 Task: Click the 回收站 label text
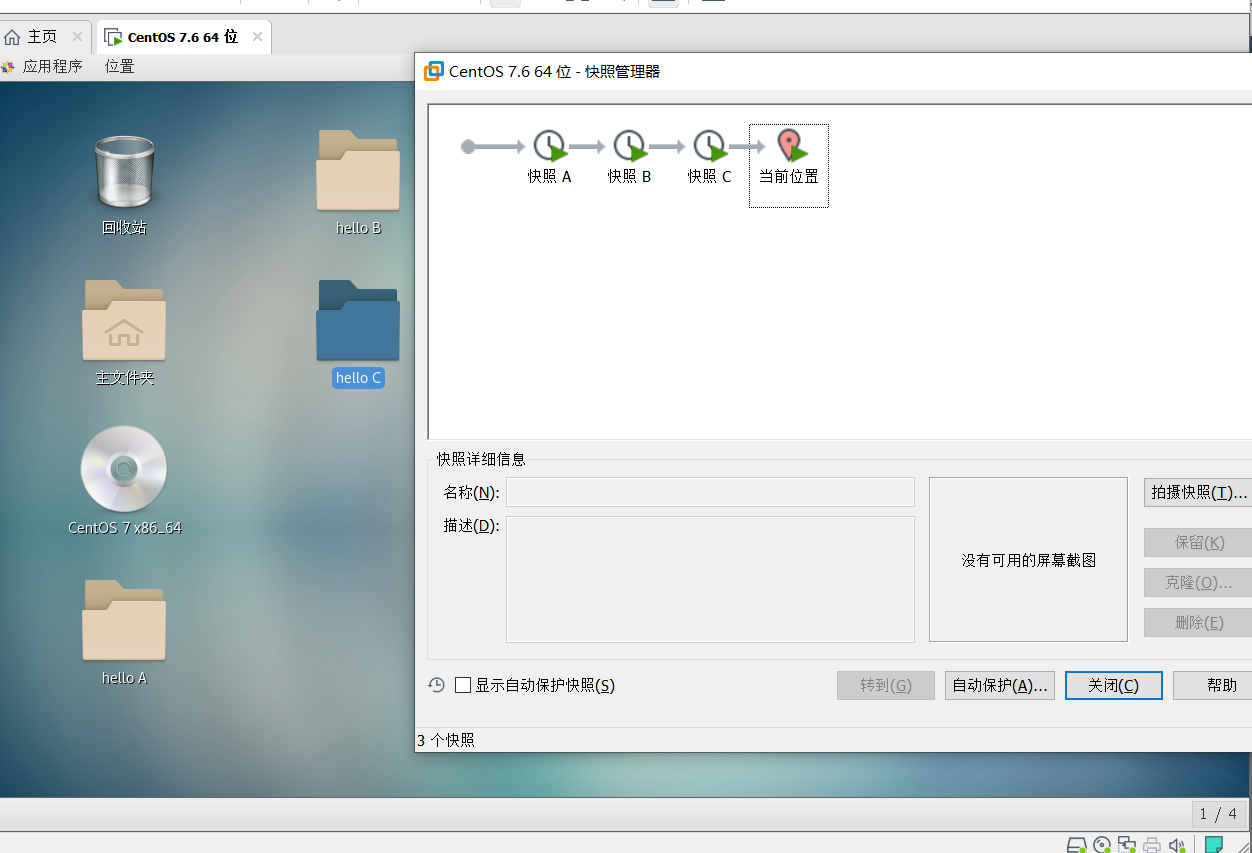click(124, 227)
